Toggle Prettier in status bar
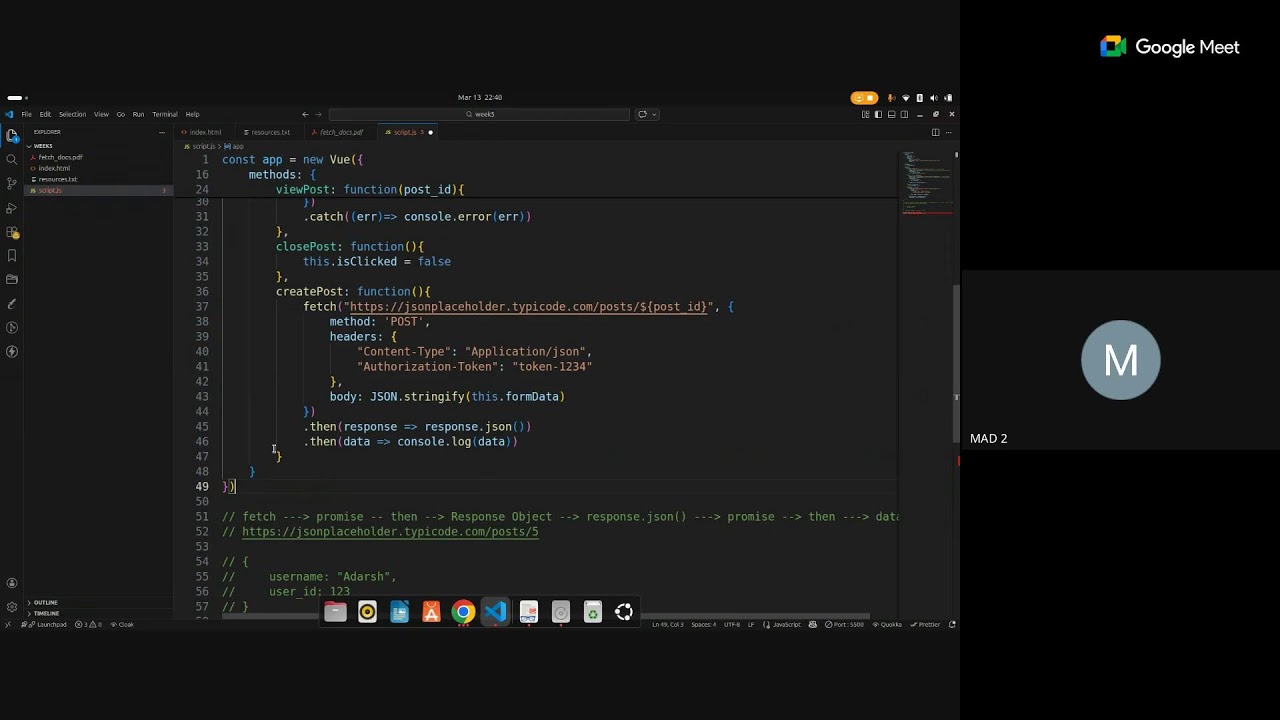The width and height of the screenshot is (1280, 720). pyautogui.click(x=925, y=624)
